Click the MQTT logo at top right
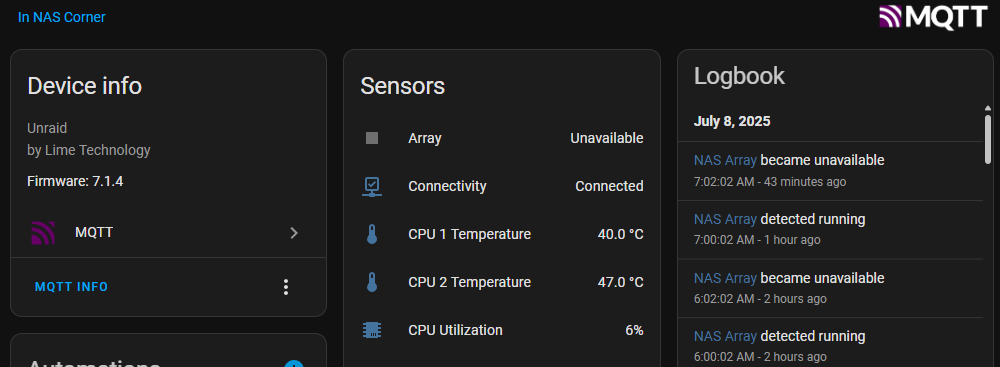Image resolution: width=1000 pixels, height=367 pixels. click(933, 17)
